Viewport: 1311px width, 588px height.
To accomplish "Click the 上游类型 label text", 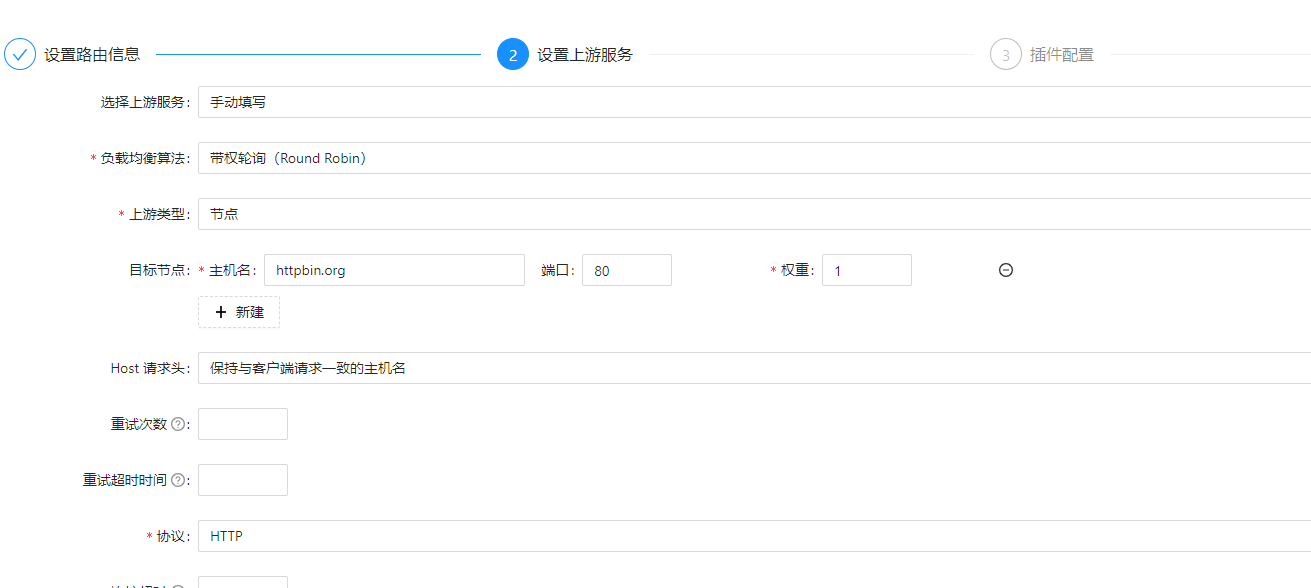I will coord(159,214).
